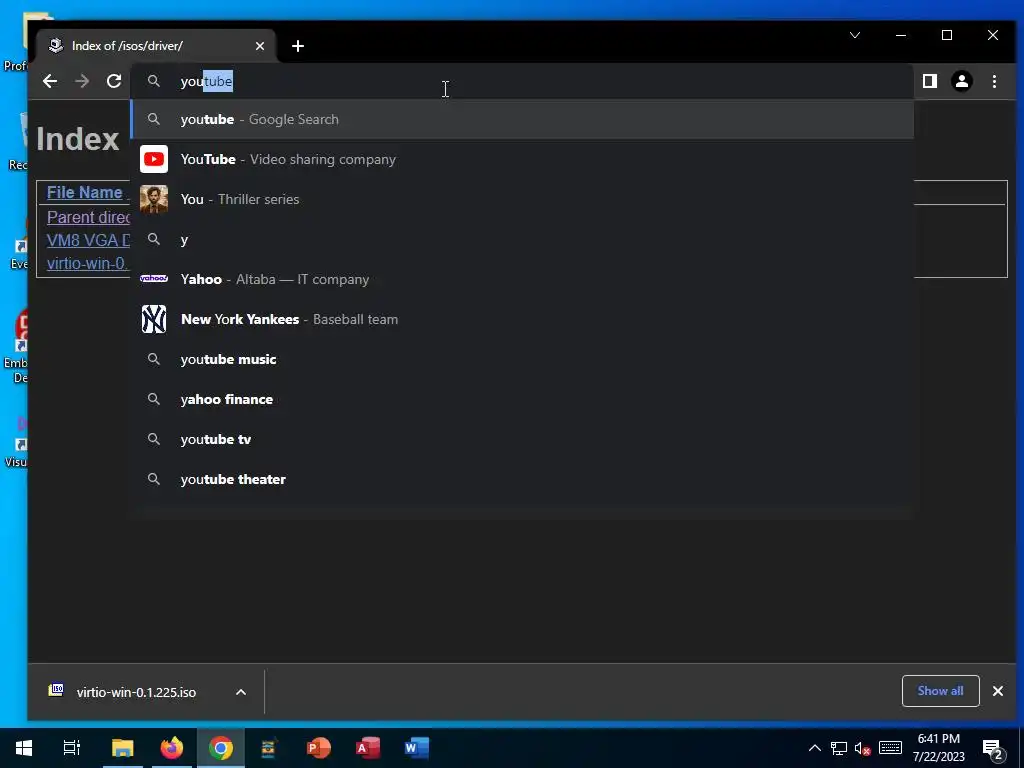The width and height of the screenshot is (1024, 768).
Task: Open Task View on the taskbar
Action: click(71, 748)
